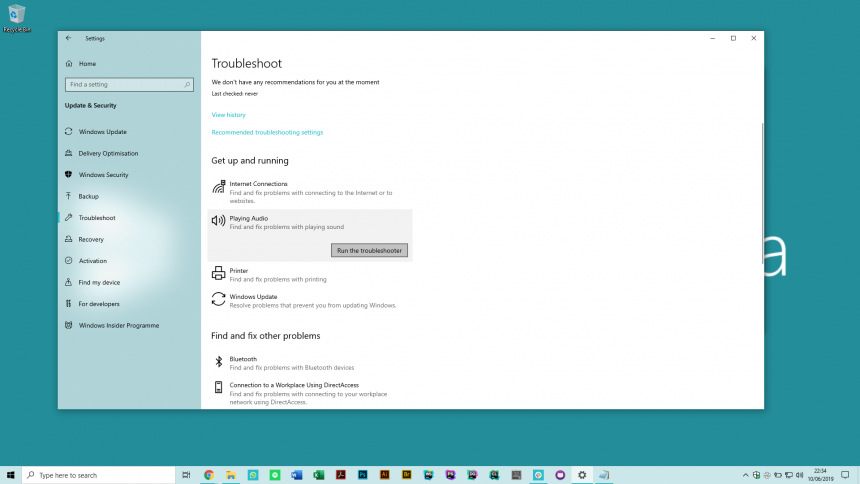Open Adobe Bridge from the taskbar
The width and height of the screenshot is (860, 484).
(x=406, y=475)
